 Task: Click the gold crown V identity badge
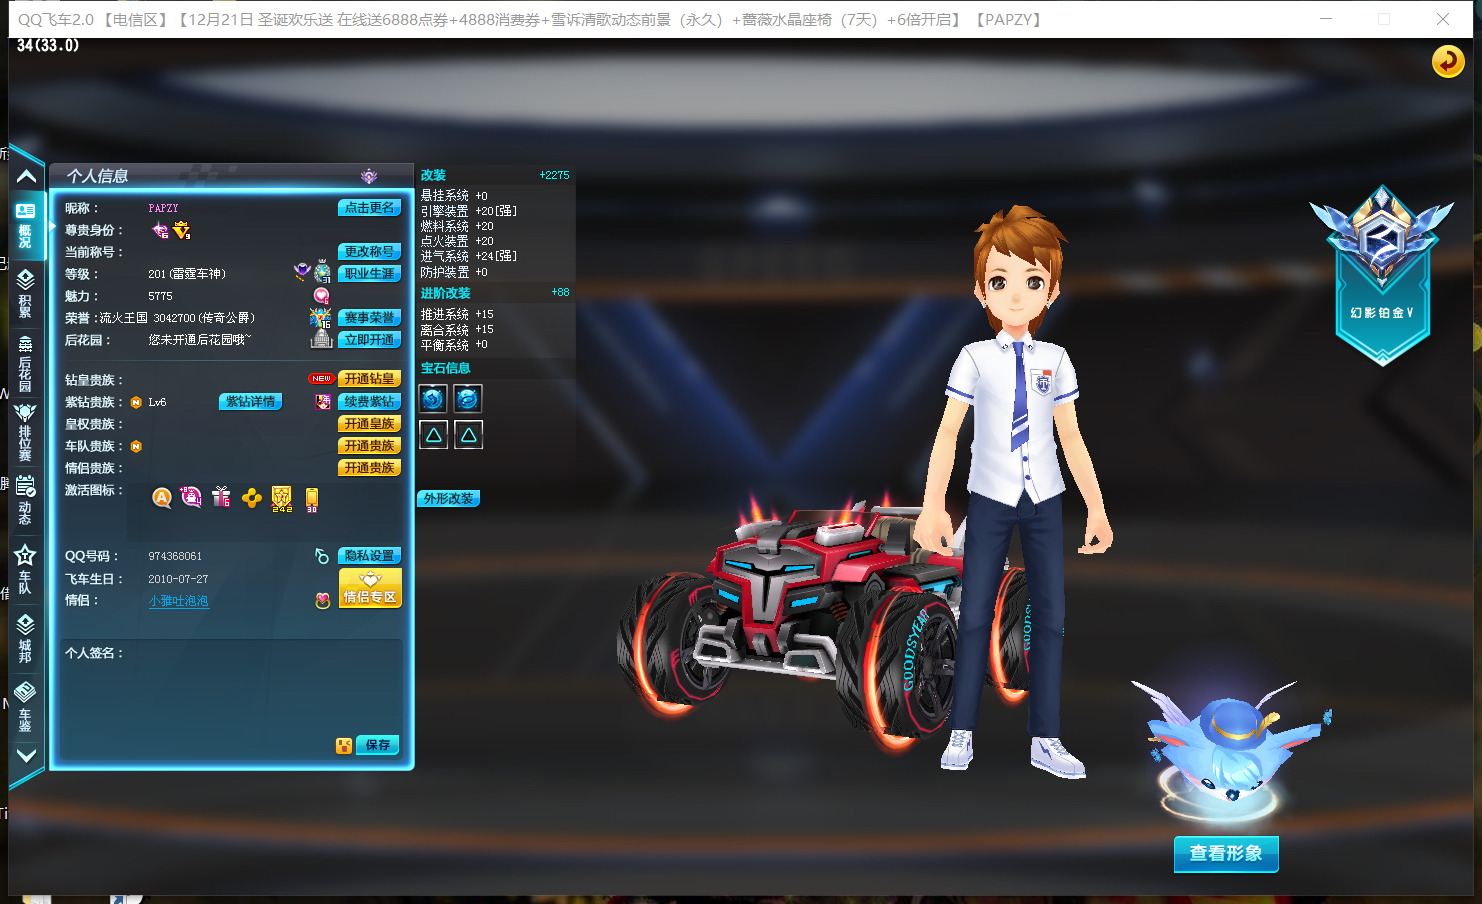pos(181,231)
